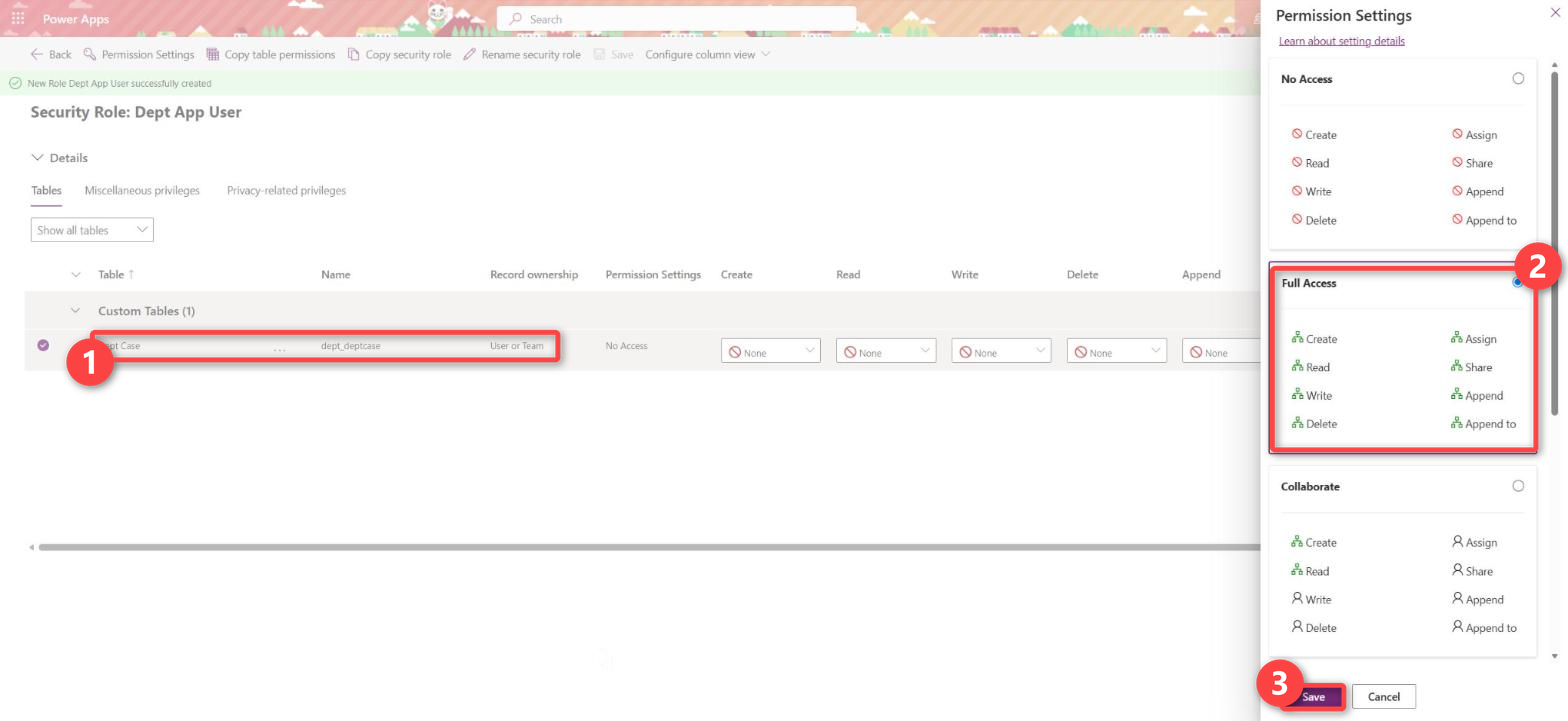The width and height of the screenshot is (1568, 721).
Task: Click the Permission Settings column header
Action: pyautogui.click(x=653, y=274)
